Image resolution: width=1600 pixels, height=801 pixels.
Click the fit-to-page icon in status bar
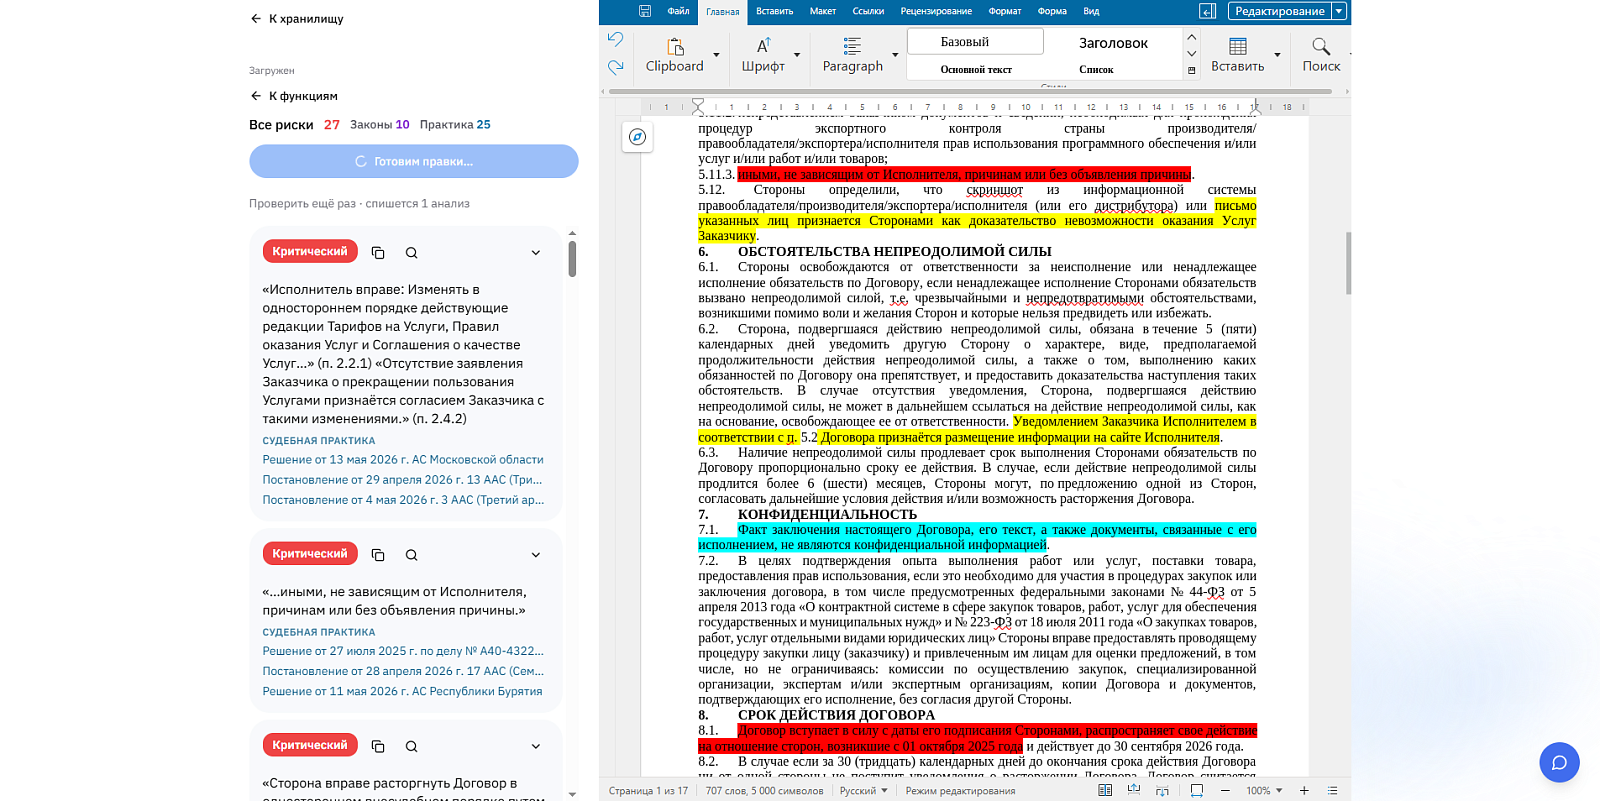coord(1196,790)
